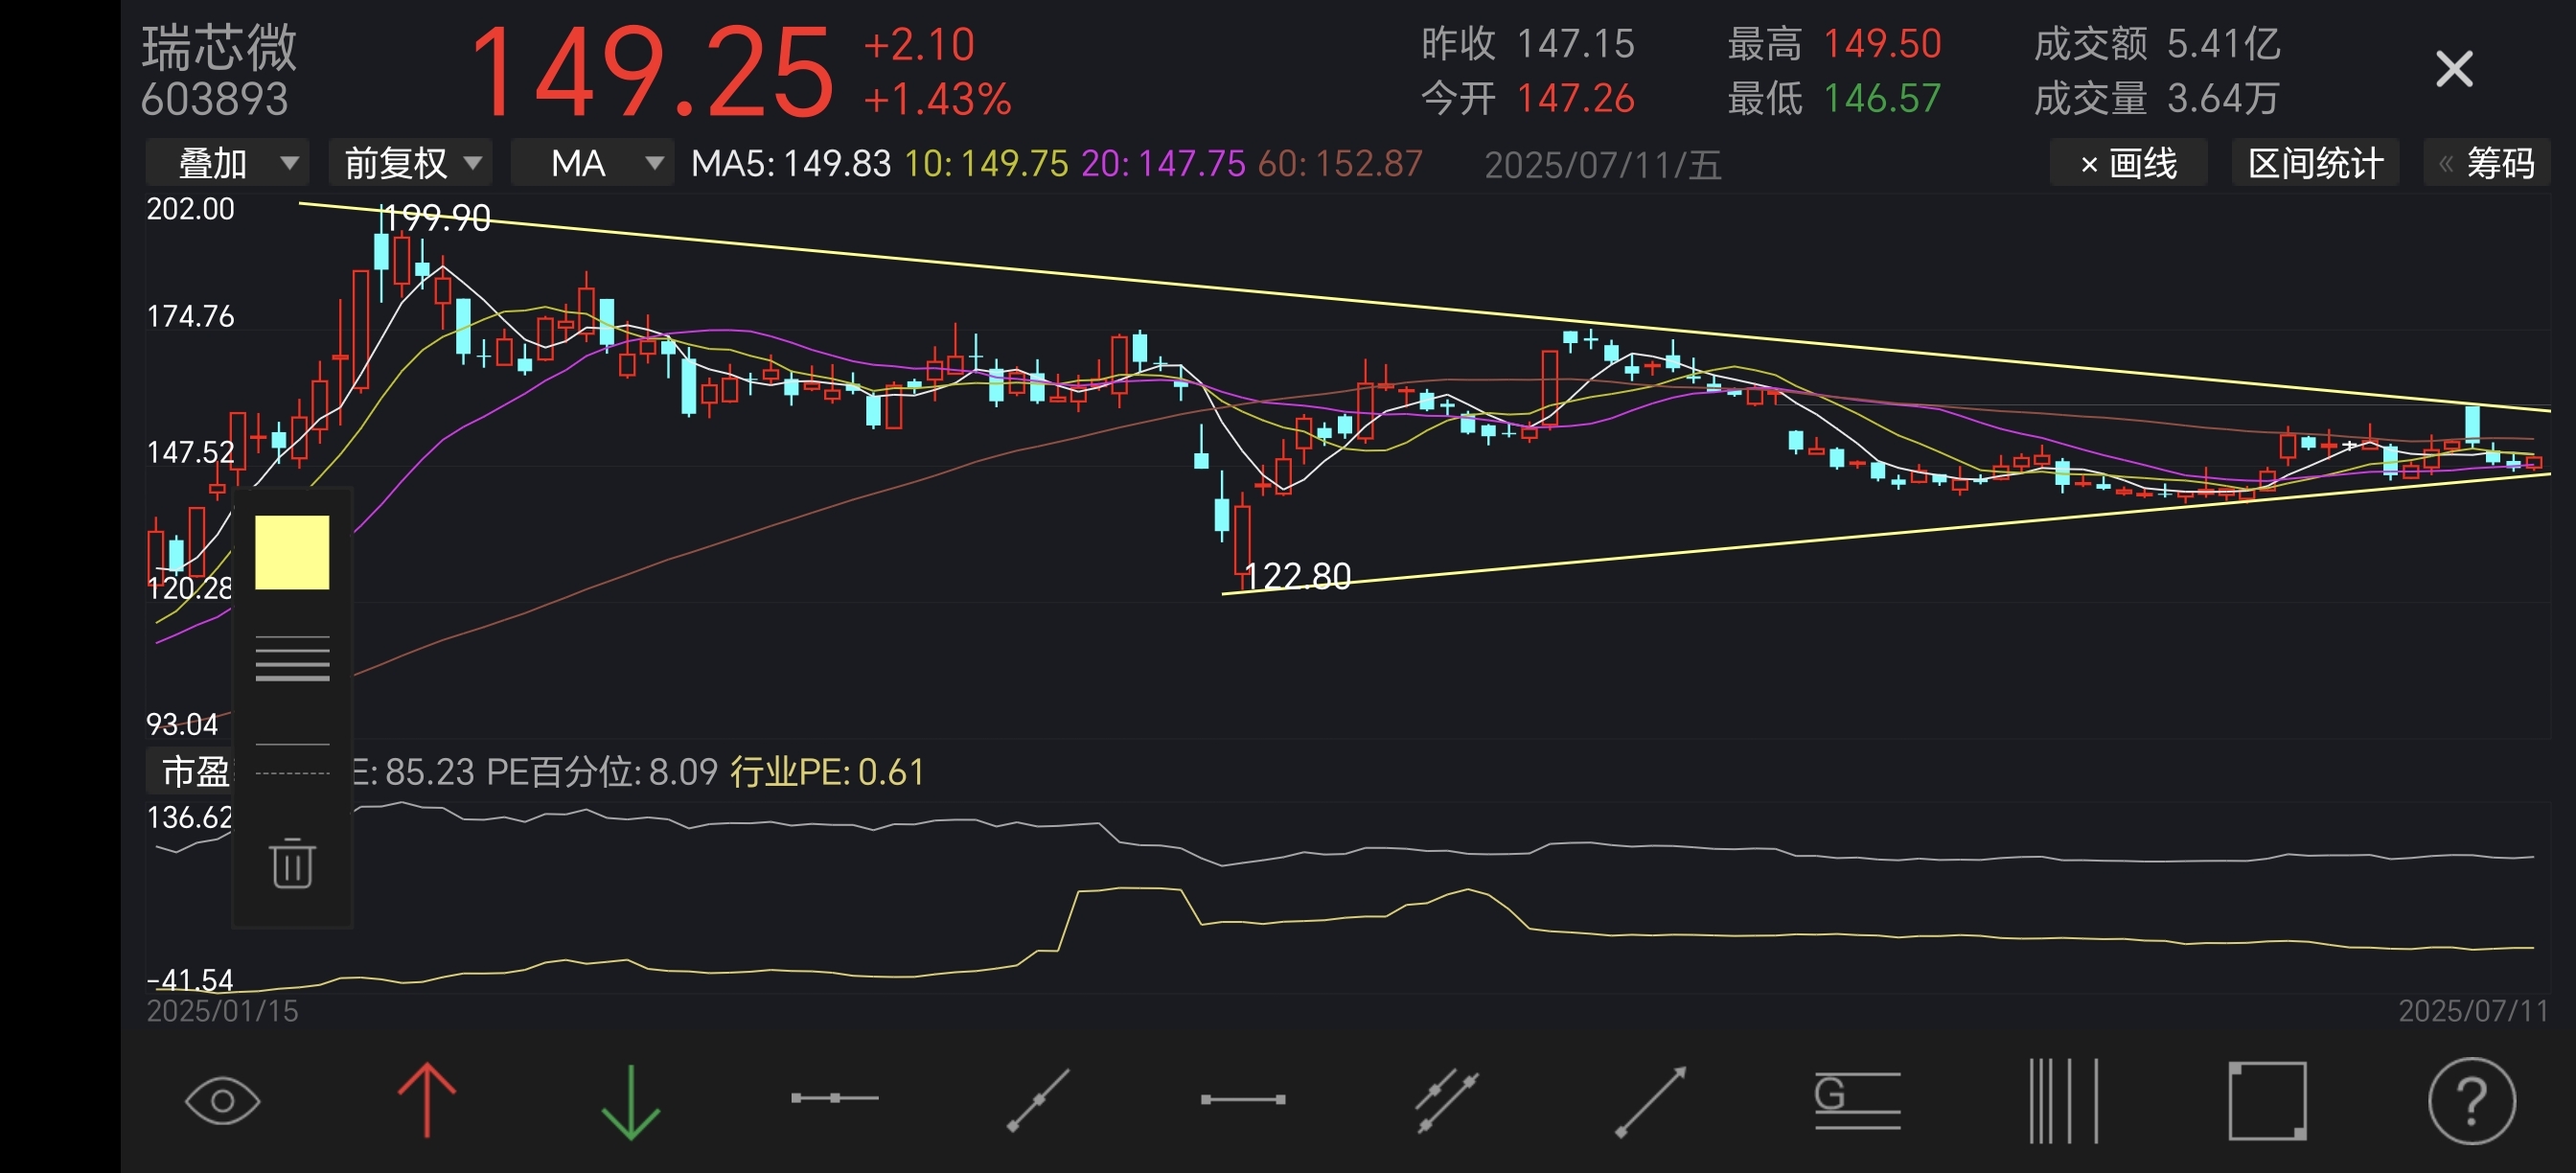Screen dimensions: 2576x1173
Task: Select the parallel channel drawing tool
Action: point(1446,1100)
